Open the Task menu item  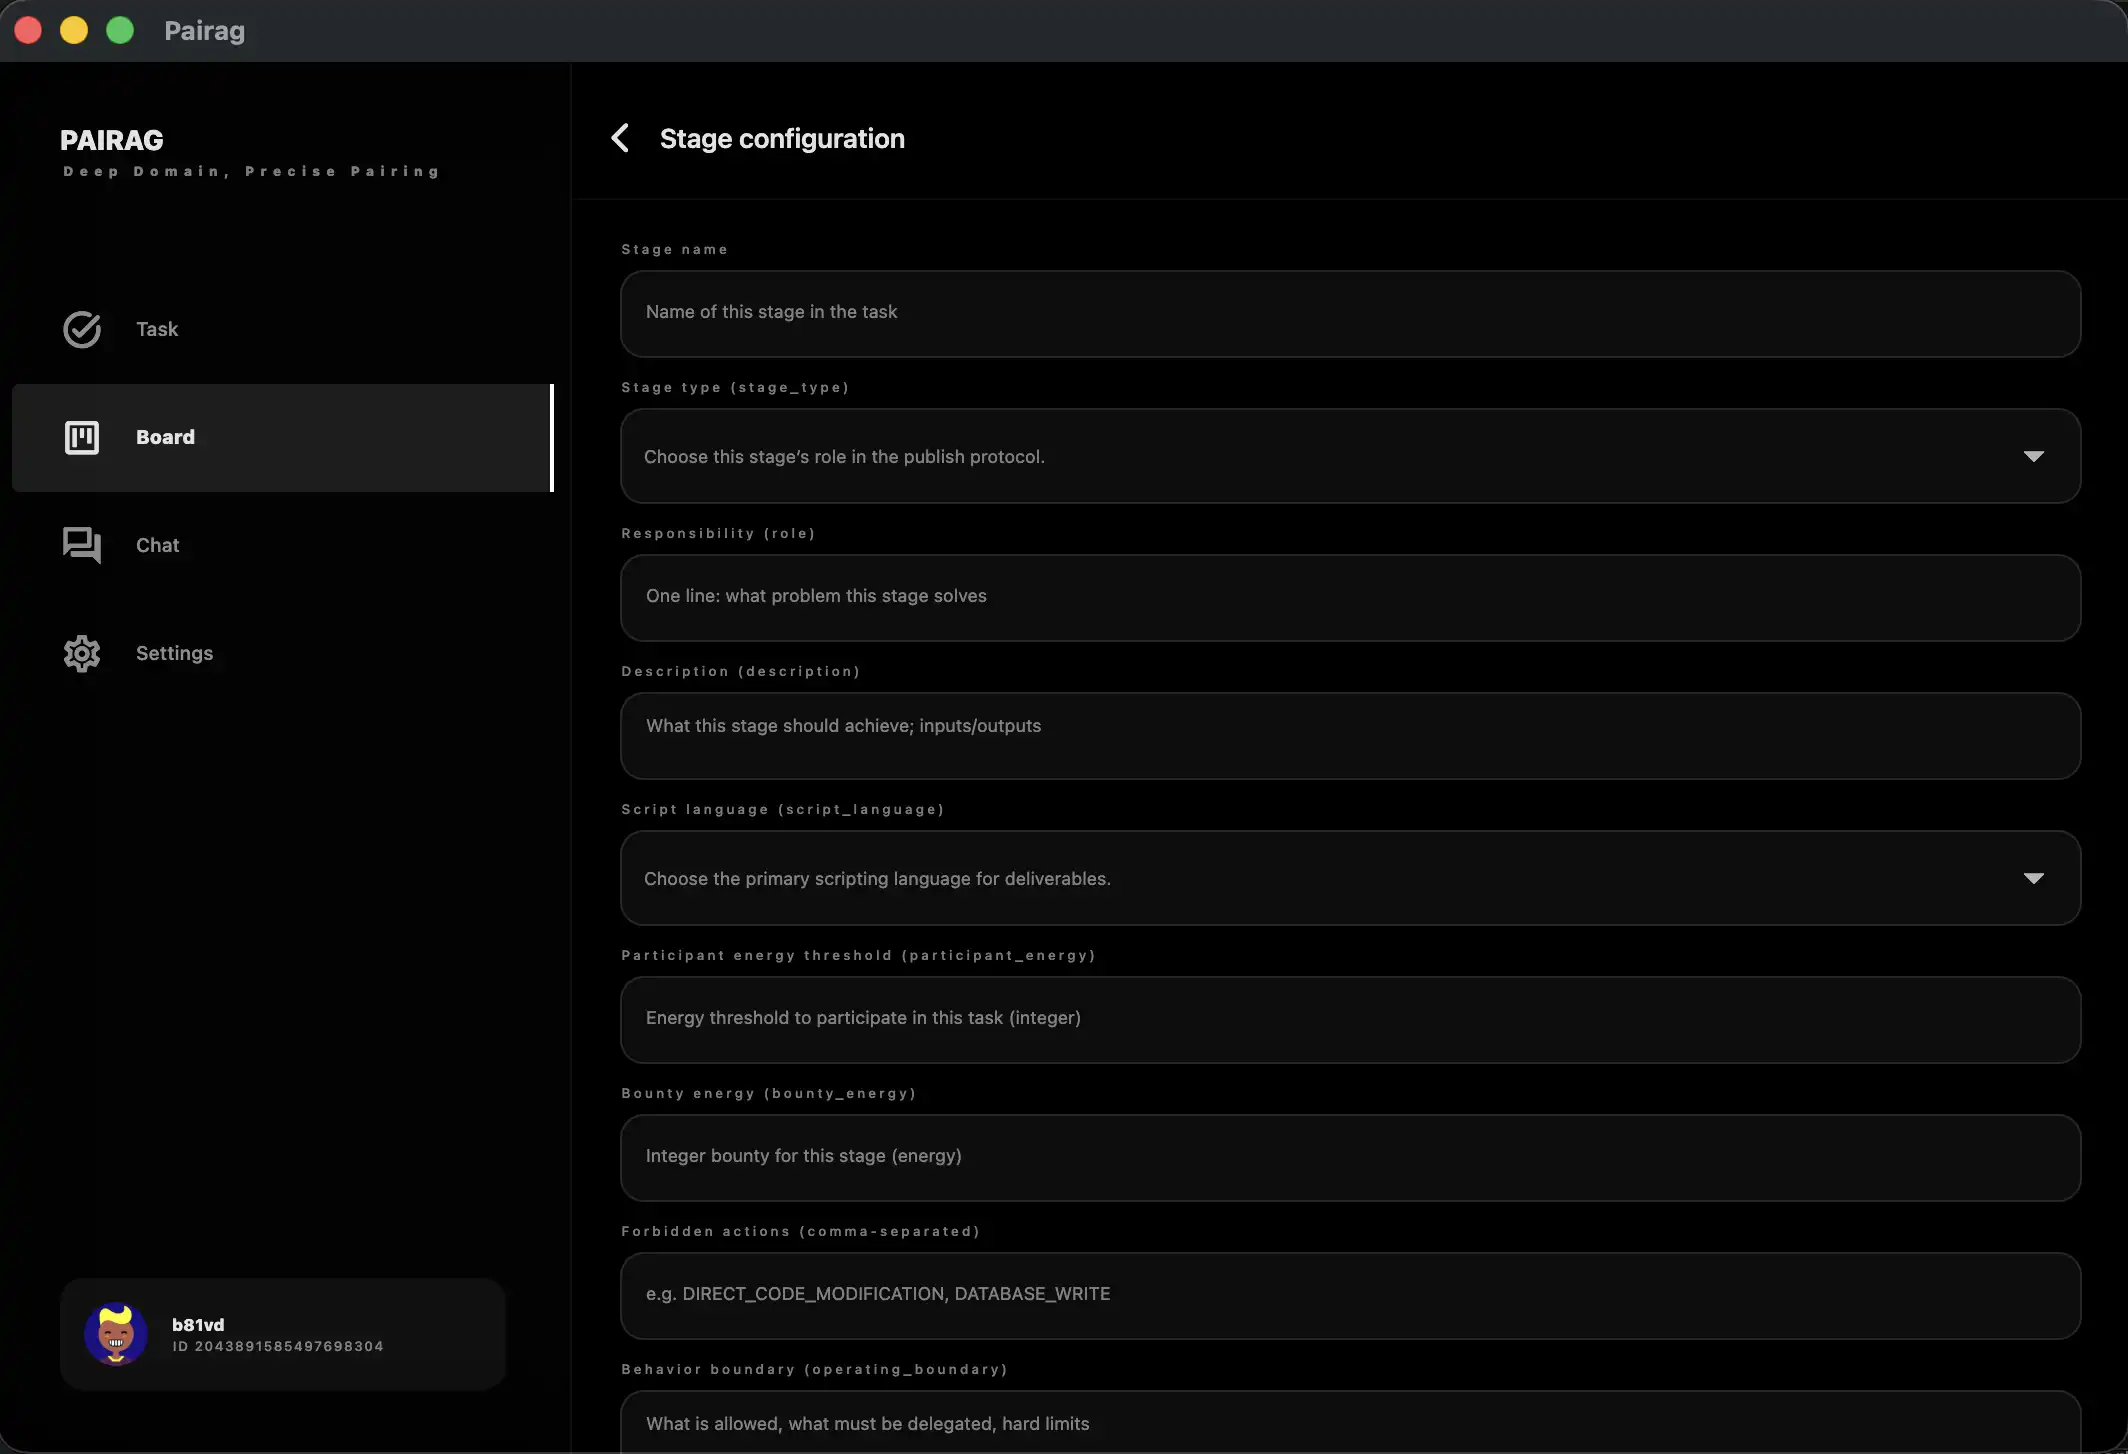coord(282,329)
